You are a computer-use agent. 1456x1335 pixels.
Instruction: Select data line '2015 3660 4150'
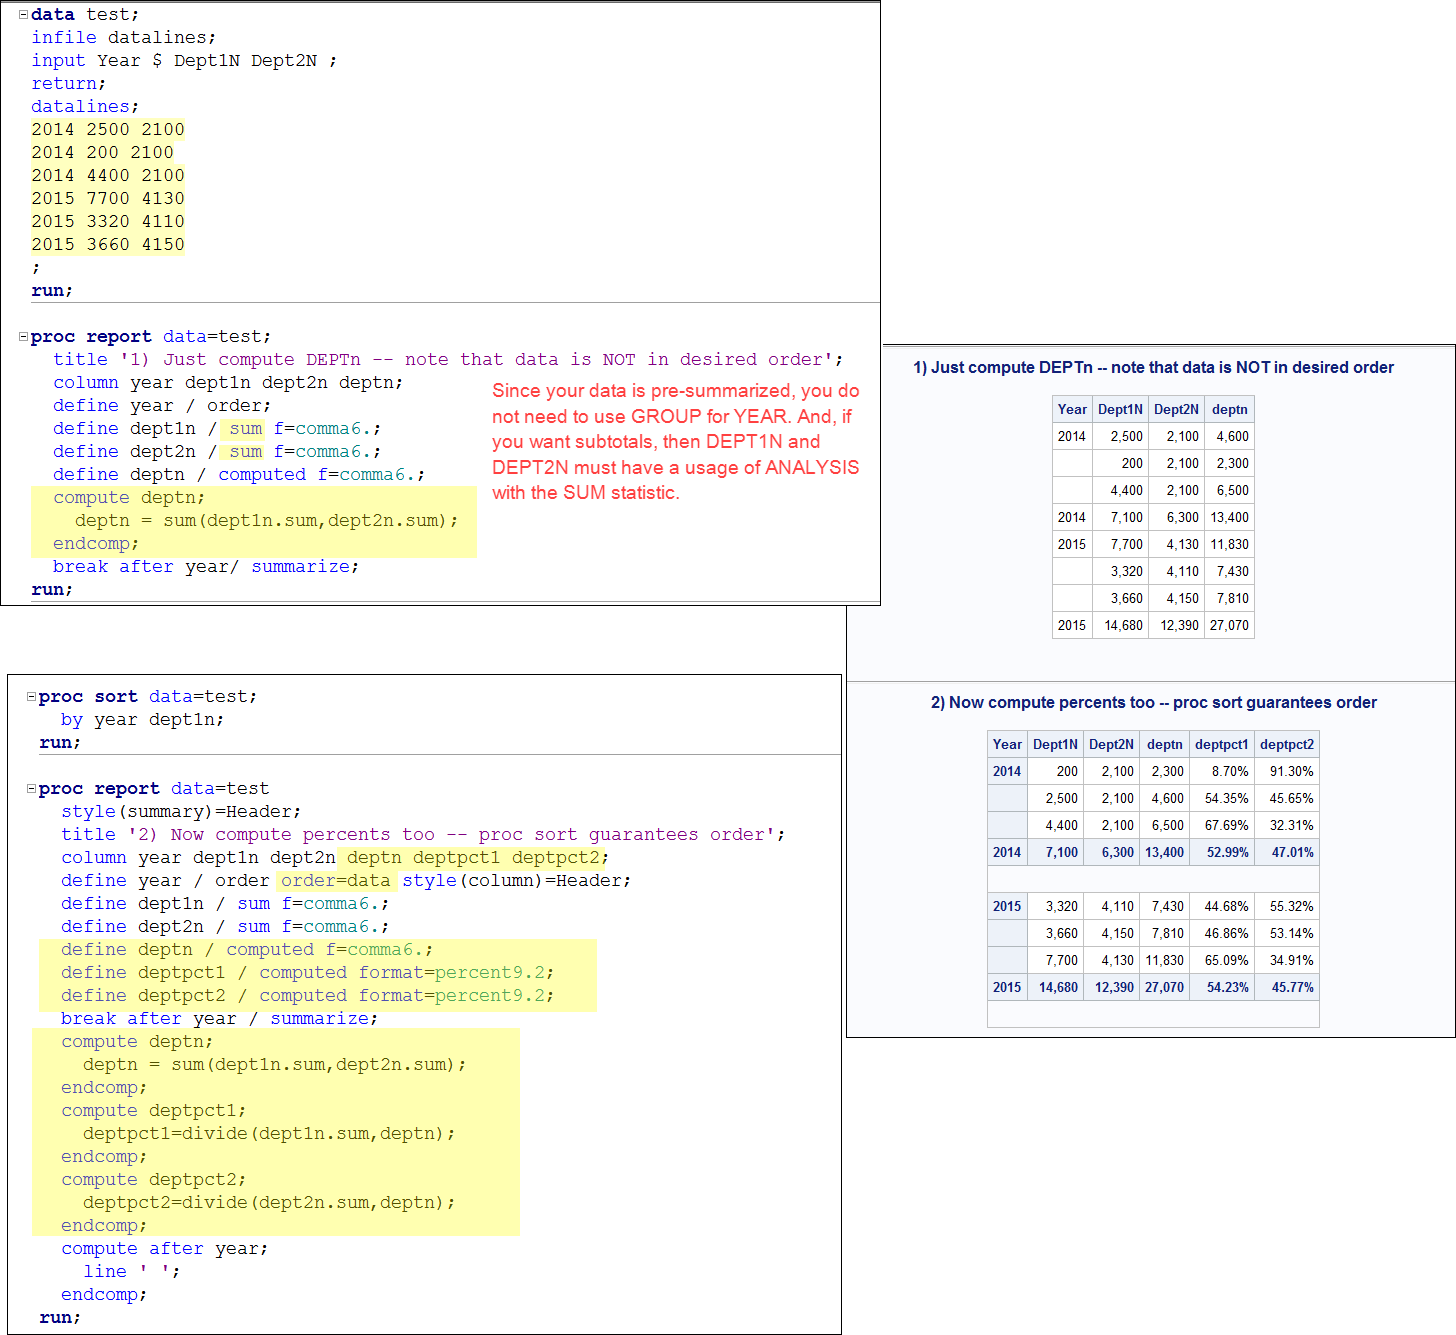tap(108, 244)
